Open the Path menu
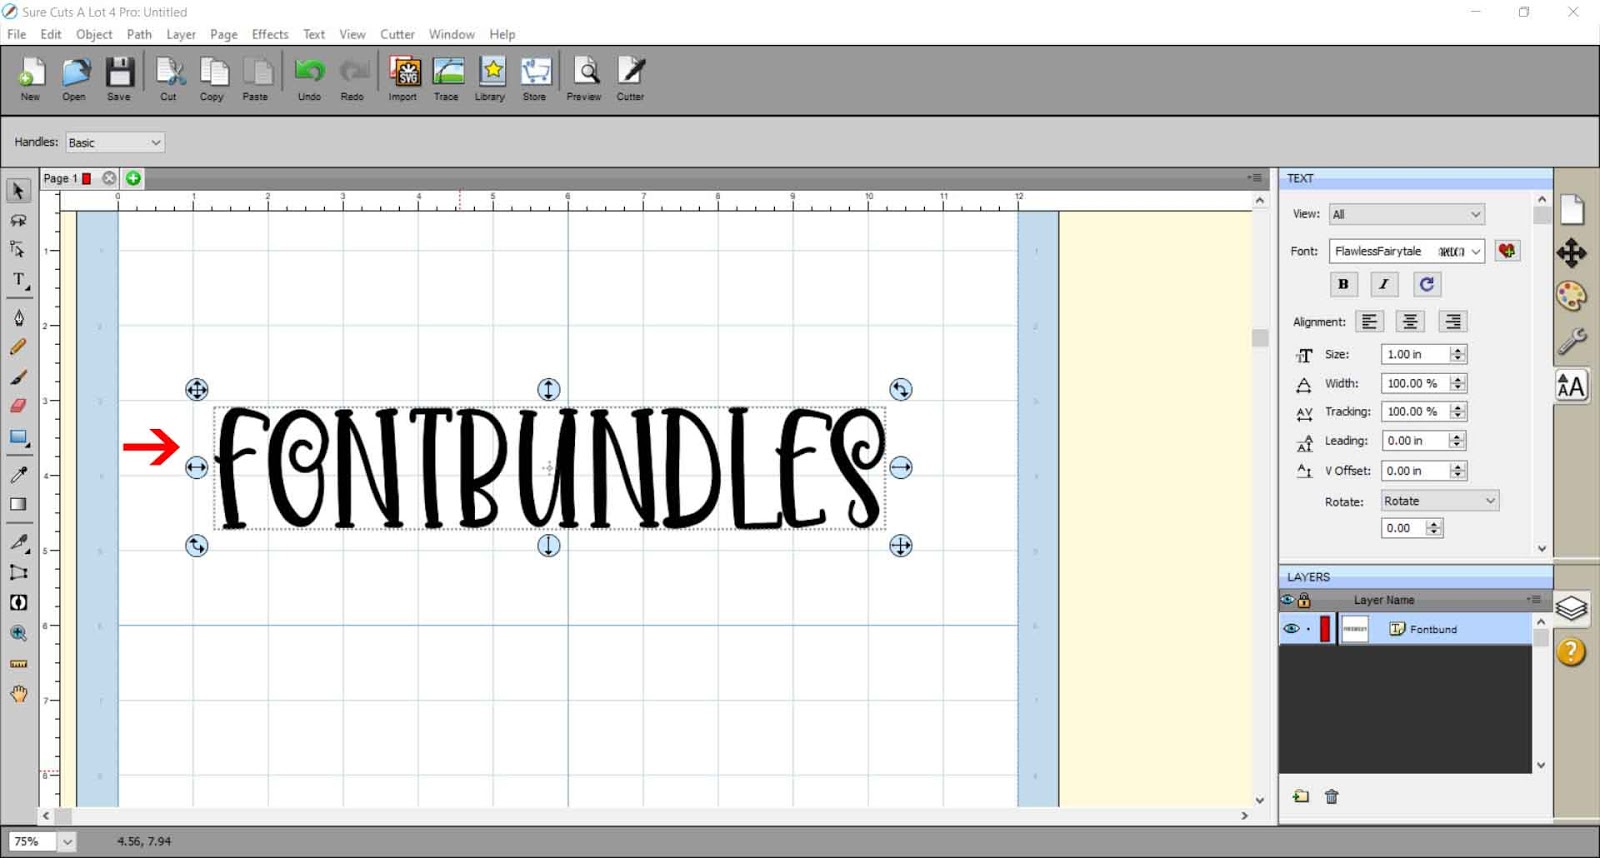The width and height of the screenshot is (1600, 858). click(x=139, y=34)
